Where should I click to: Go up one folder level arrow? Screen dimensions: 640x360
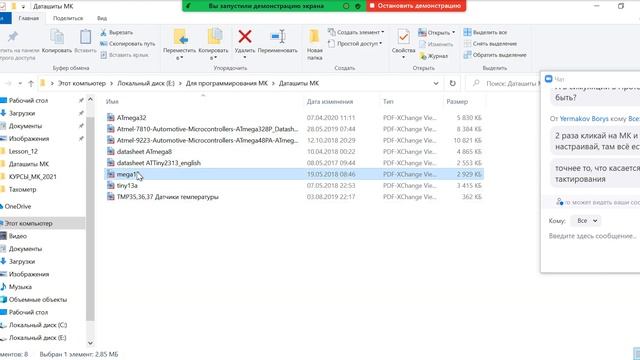pos(31,83)
